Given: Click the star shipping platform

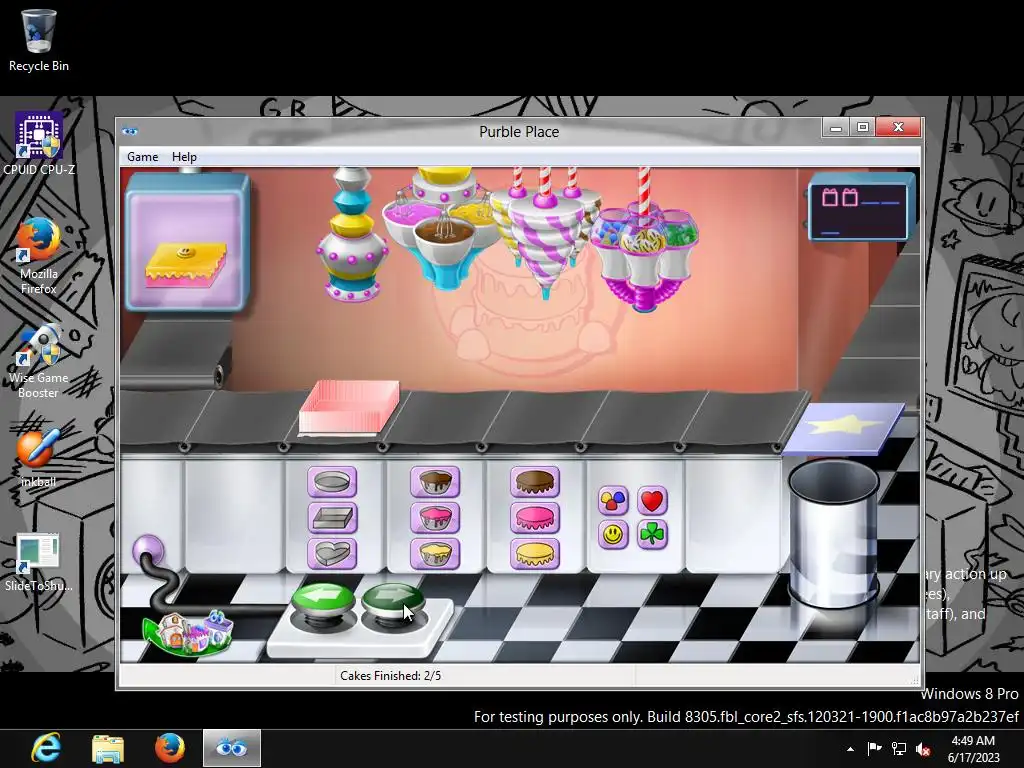Looking at the screenshot, I should [844, 428].
